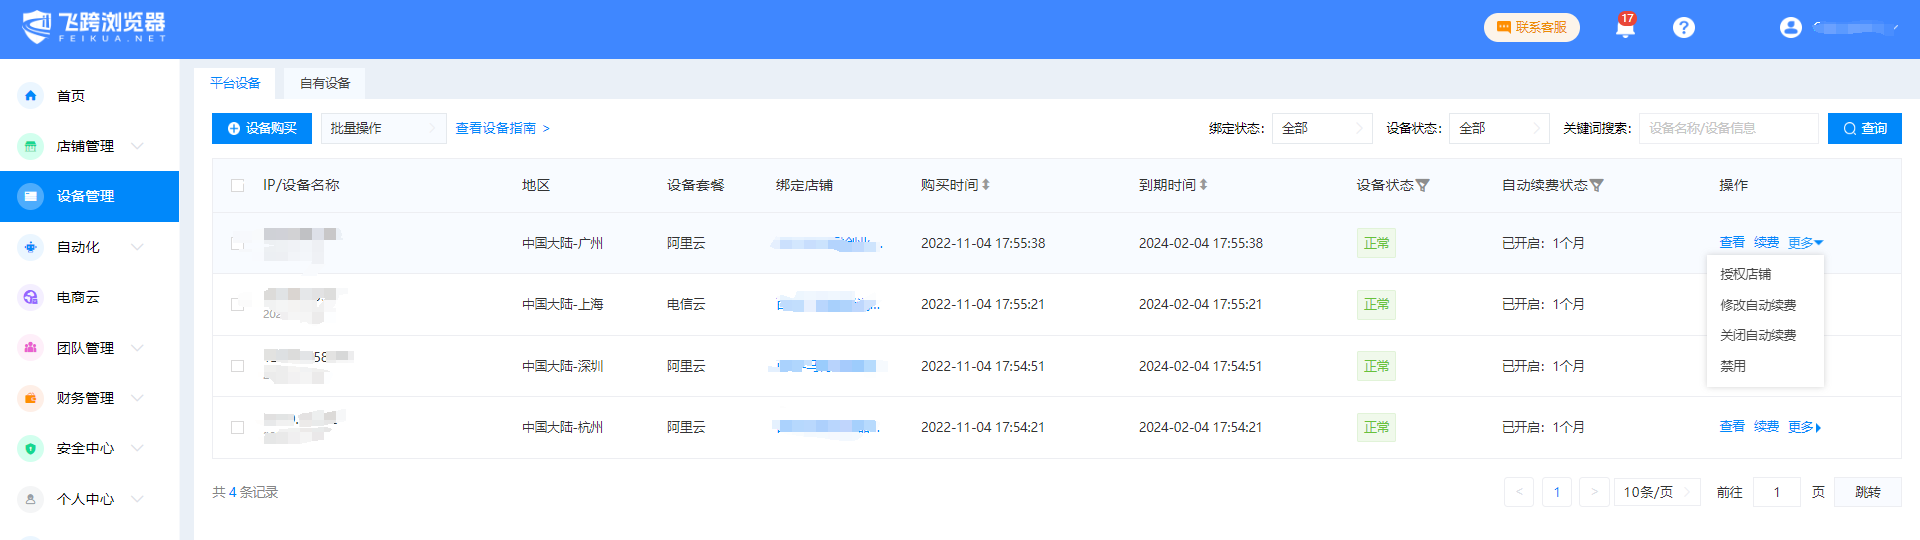Screen dimensions: 1920x540
Task: Click the 自动化 robot icon
Action: [31, 247]
